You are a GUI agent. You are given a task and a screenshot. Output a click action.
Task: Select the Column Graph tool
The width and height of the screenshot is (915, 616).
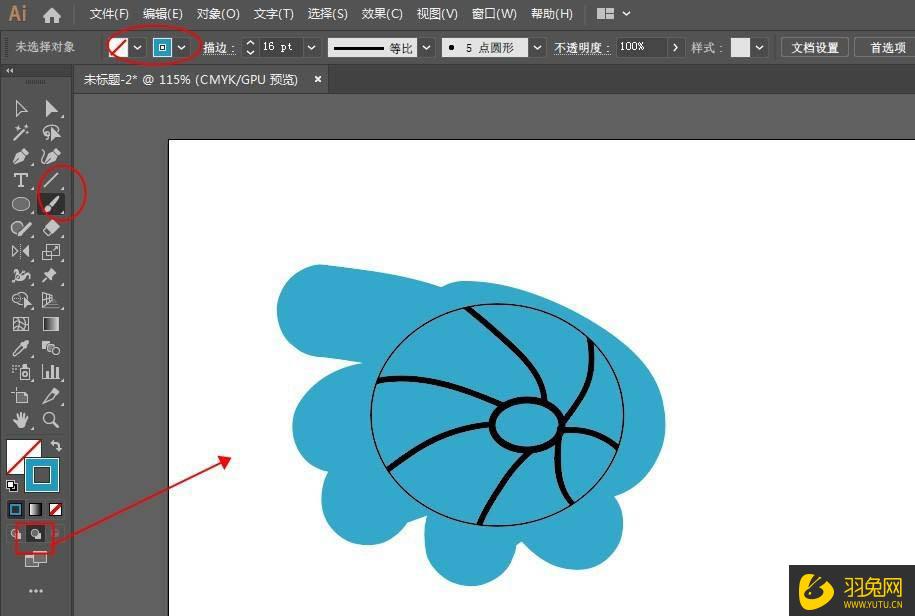pos(51,372)
